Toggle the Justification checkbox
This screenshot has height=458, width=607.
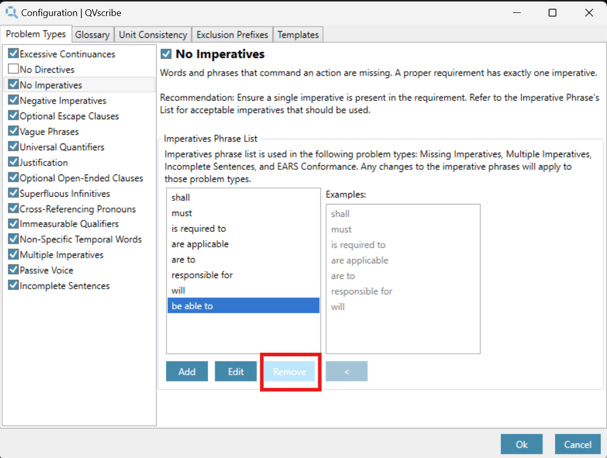coord(13,162)
